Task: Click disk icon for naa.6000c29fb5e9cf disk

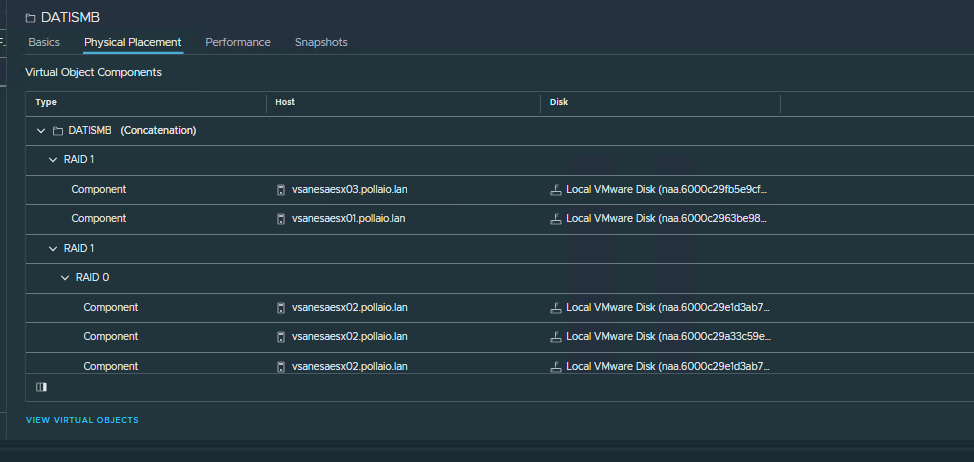Action: click(x=556, y=189)
